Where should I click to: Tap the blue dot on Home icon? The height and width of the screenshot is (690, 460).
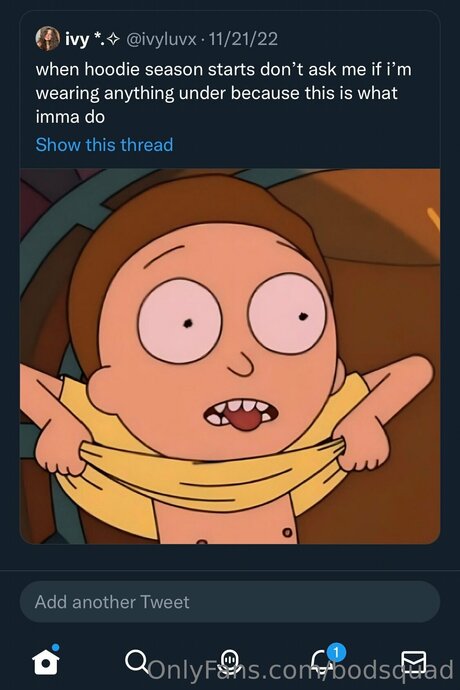click(x=55, y=647)
